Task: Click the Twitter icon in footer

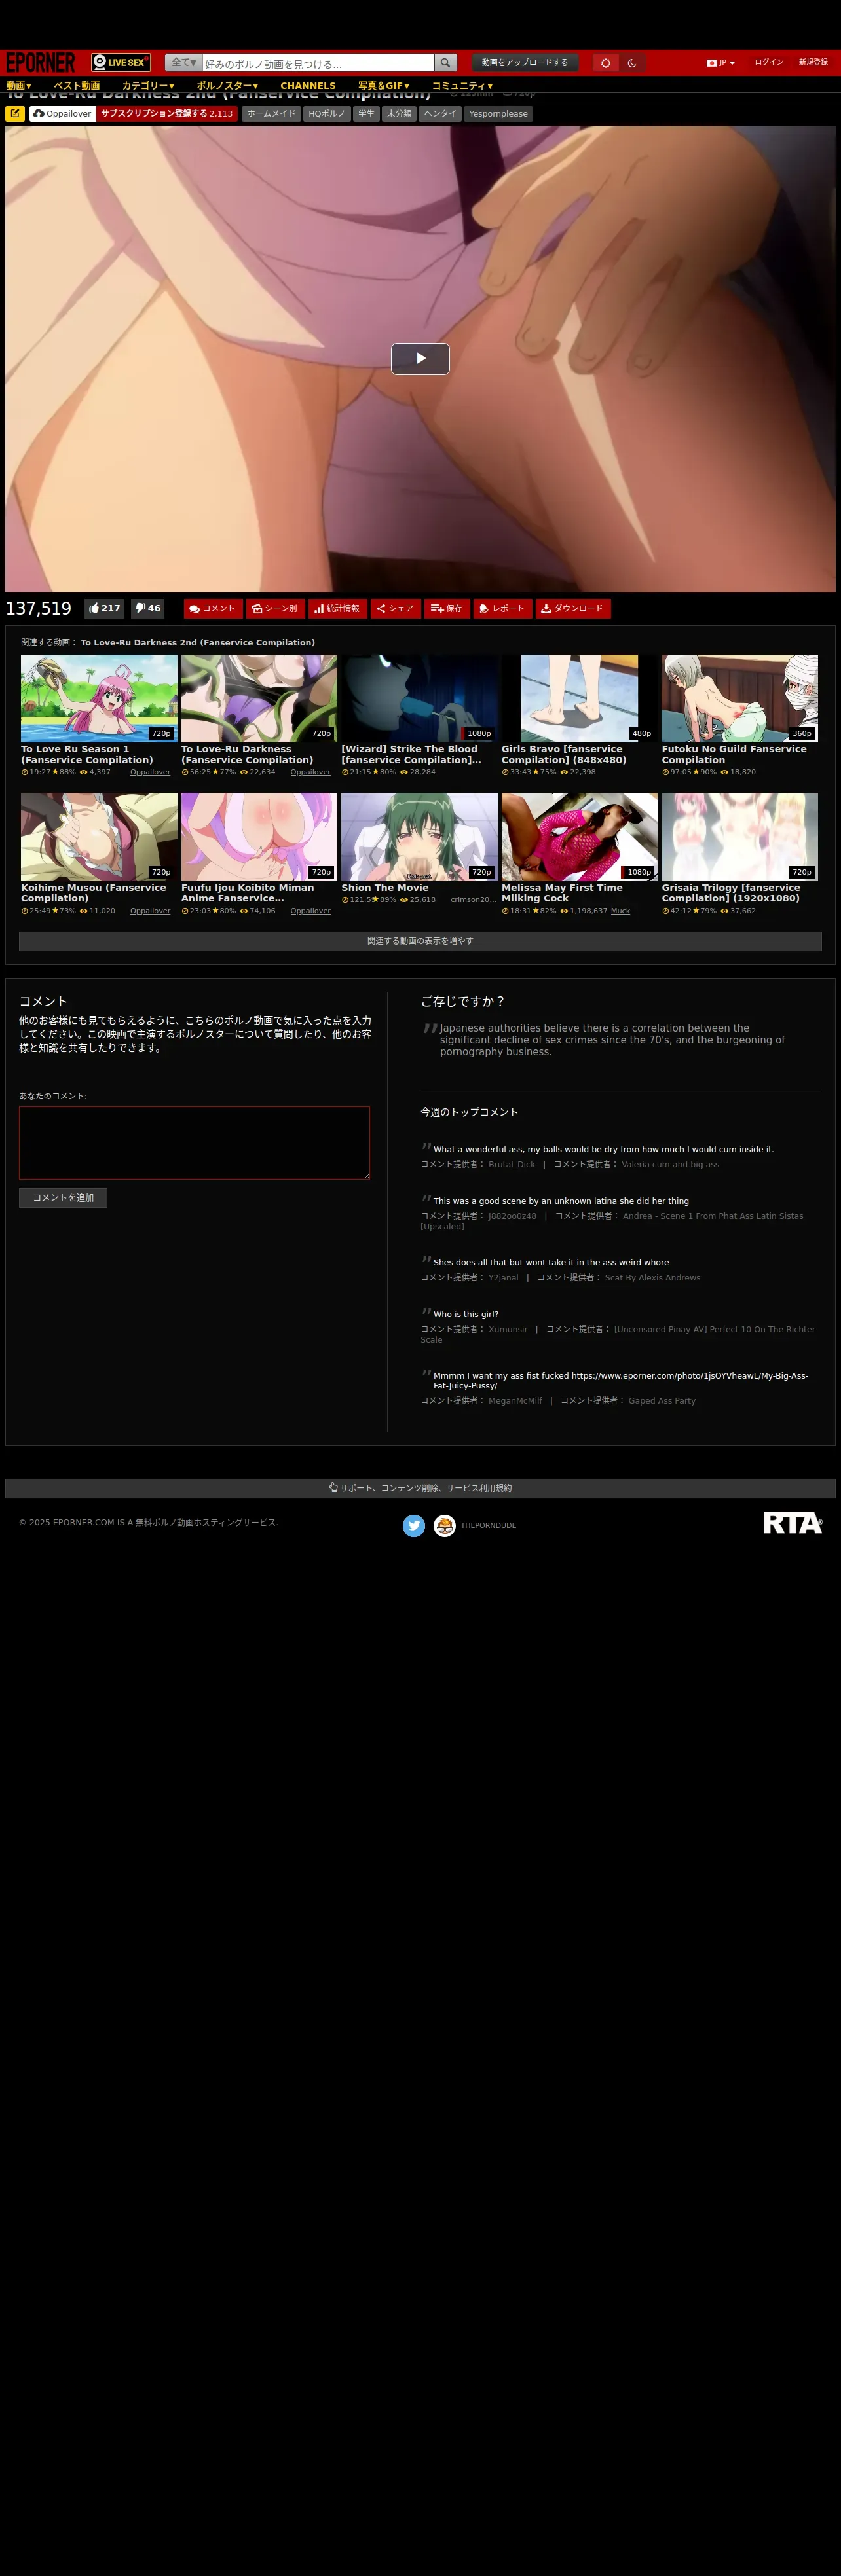Action: tap(414, 1525)
